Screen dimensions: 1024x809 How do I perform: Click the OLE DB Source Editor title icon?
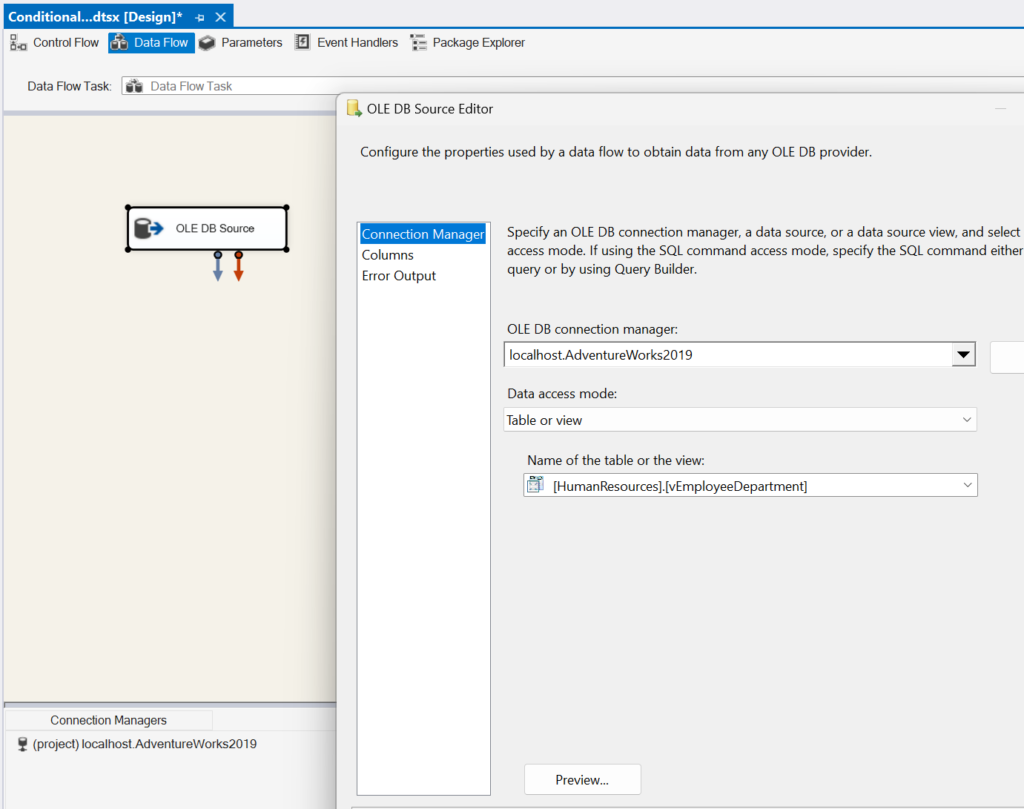click(353, 109)
